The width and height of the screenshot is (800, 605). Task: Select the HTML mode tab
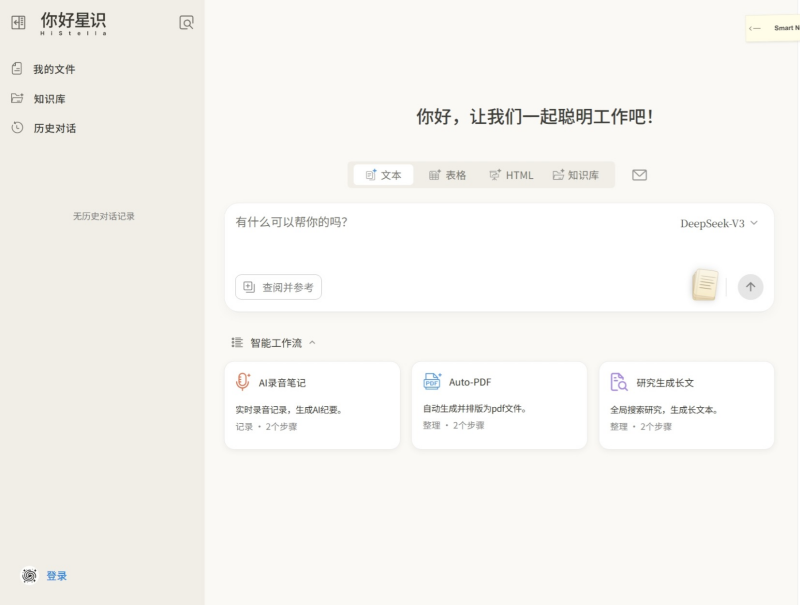pyautogui.click(x=510, y=175)
